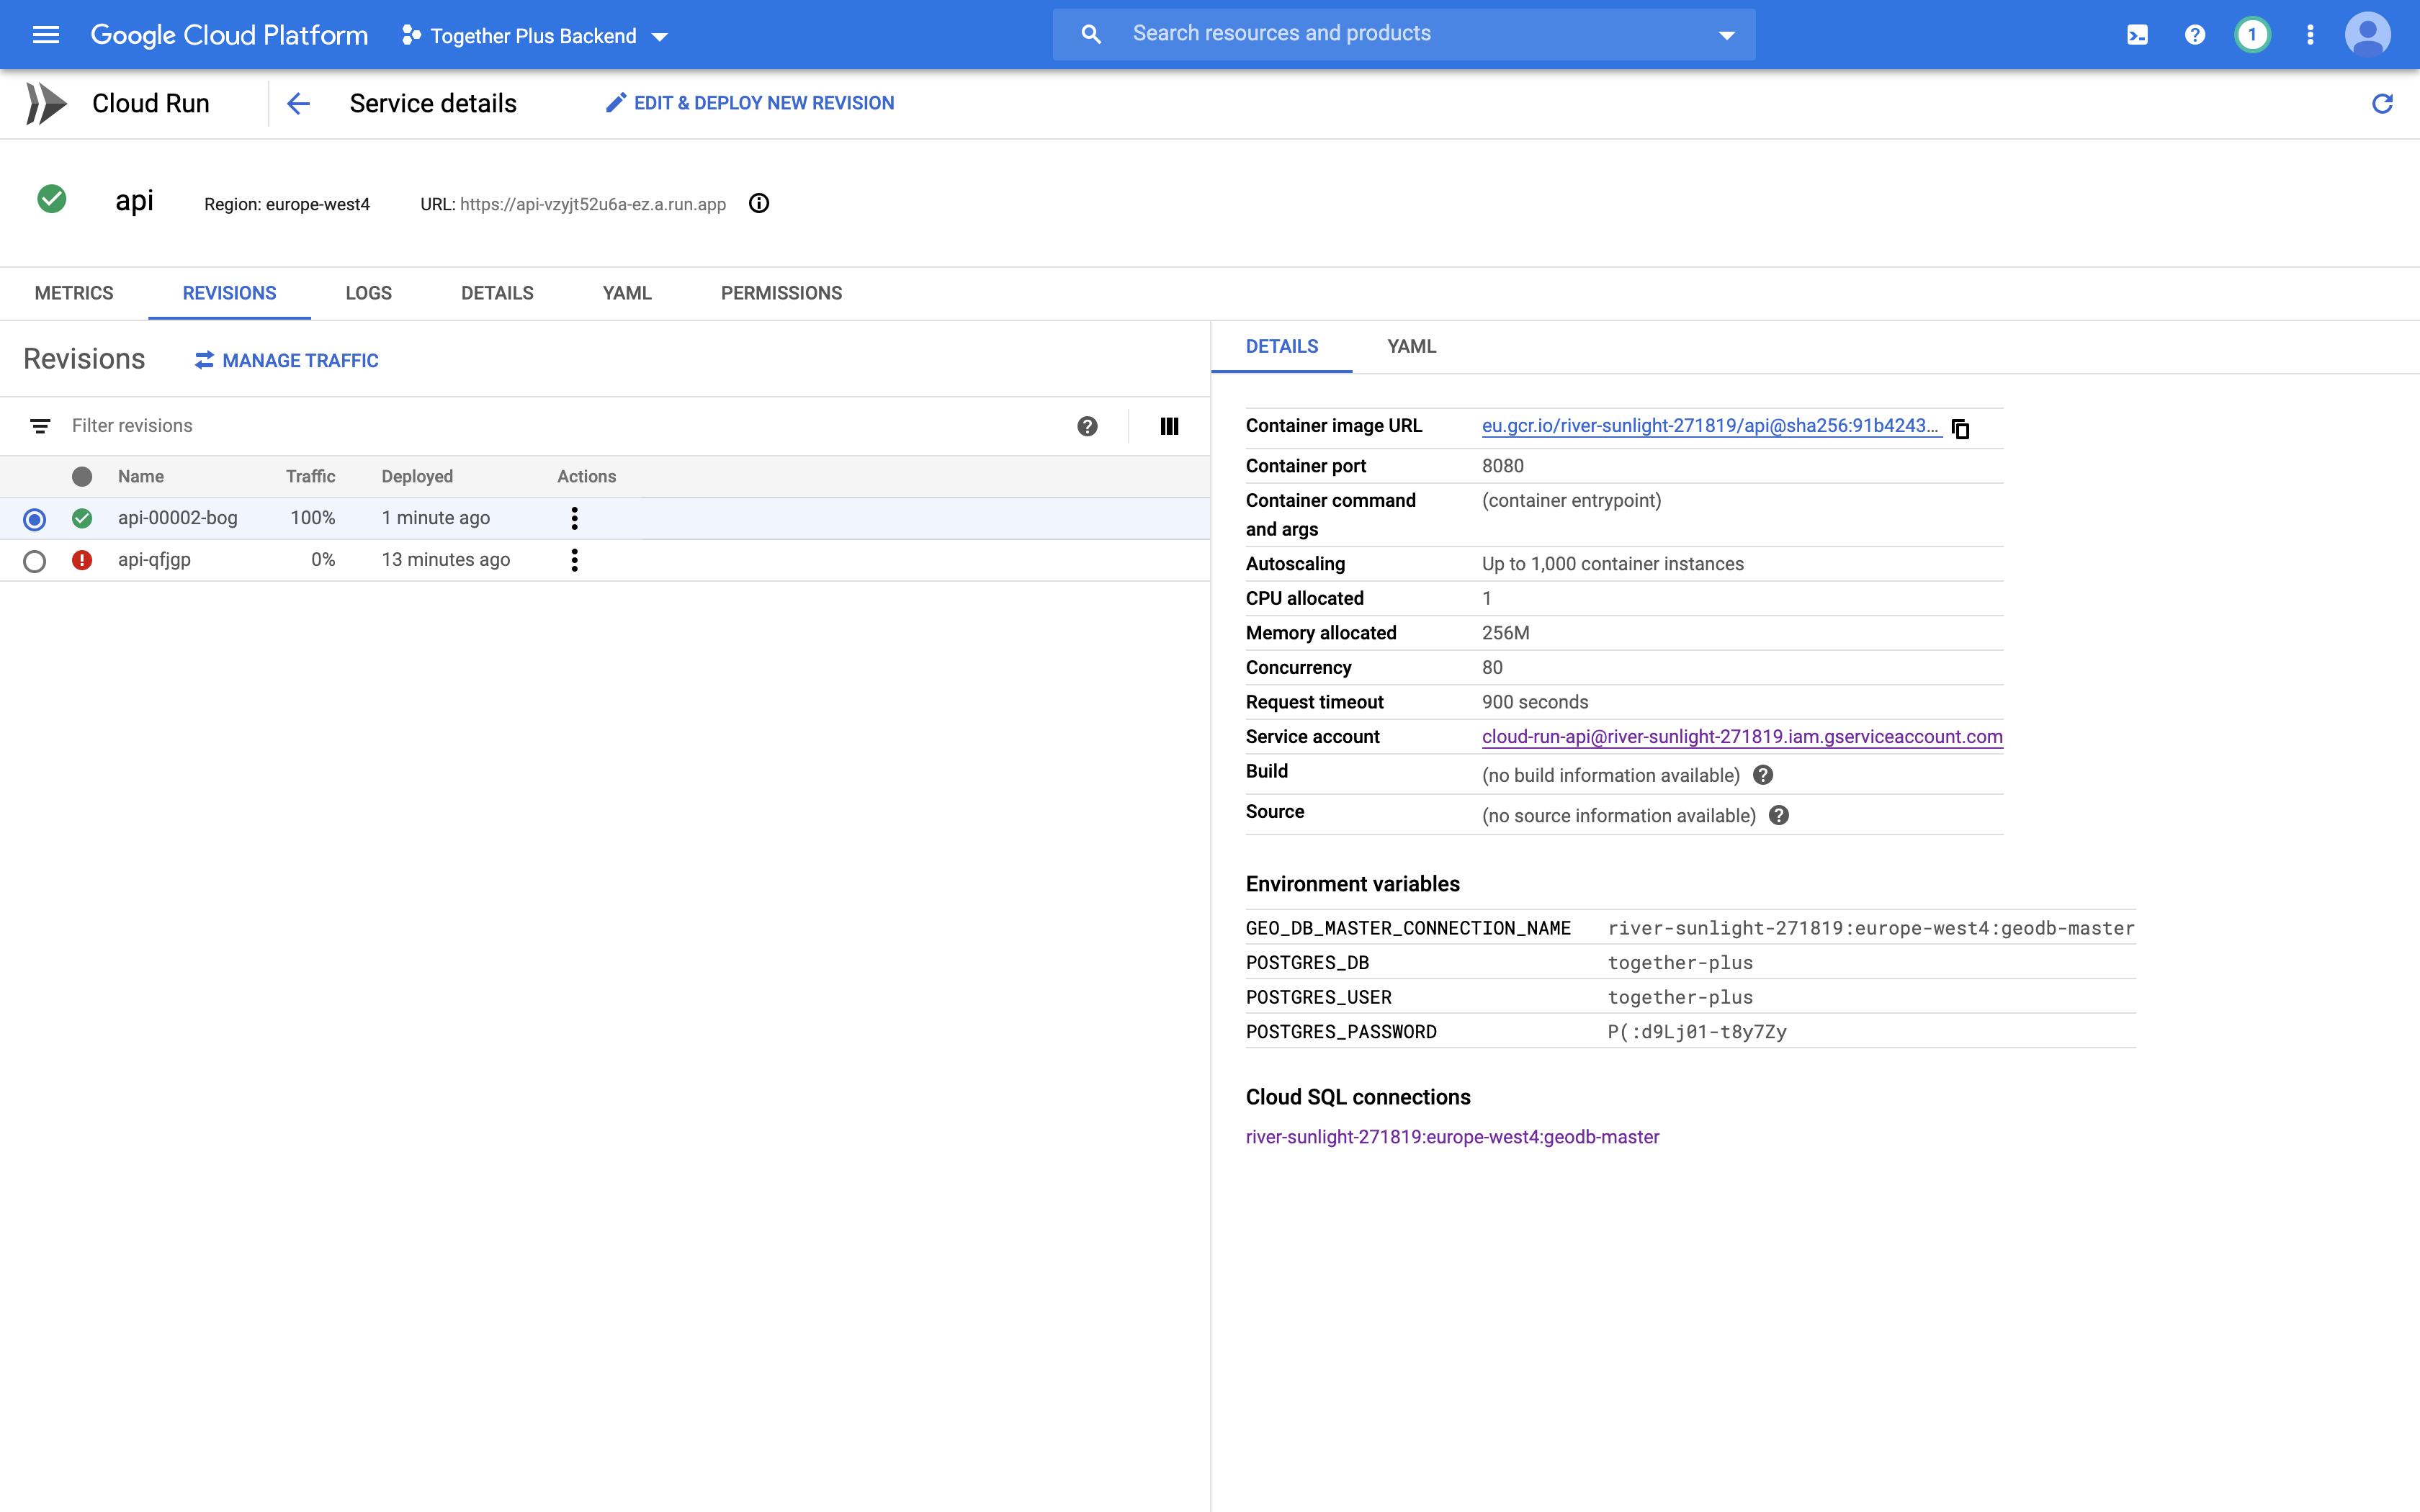
Task: Activate Cloud Shell icon
Action: pyautogui.click(x=2137, y=35)
